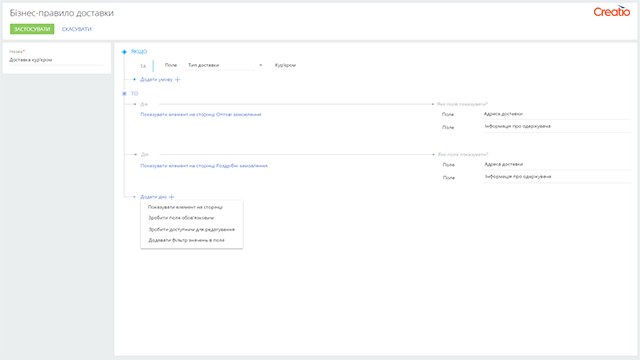This screenshot has width=640, height=360.
Task: Click the СКАСУВАТИ link
Action: pyautogui.click(x=77, y=29)
